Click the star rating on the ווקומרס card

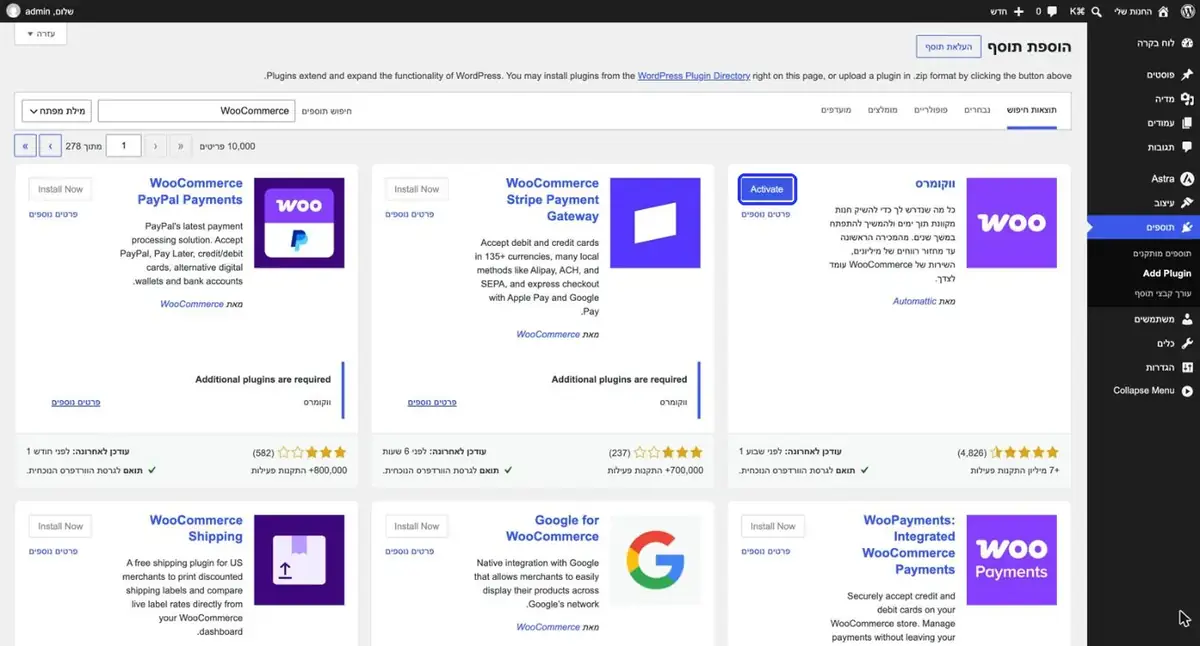point(1025,452)
